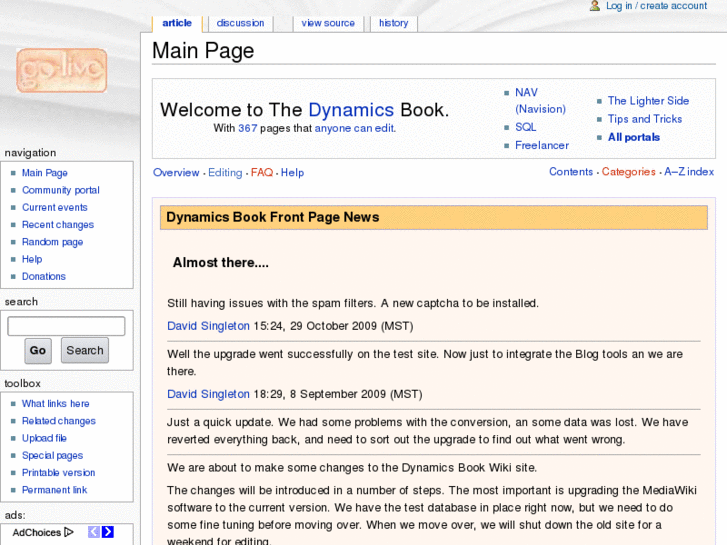The width and height of the screenshot is (727, 545).
Task: Go to the previous ad with left arrow
Action: [94, 532]
